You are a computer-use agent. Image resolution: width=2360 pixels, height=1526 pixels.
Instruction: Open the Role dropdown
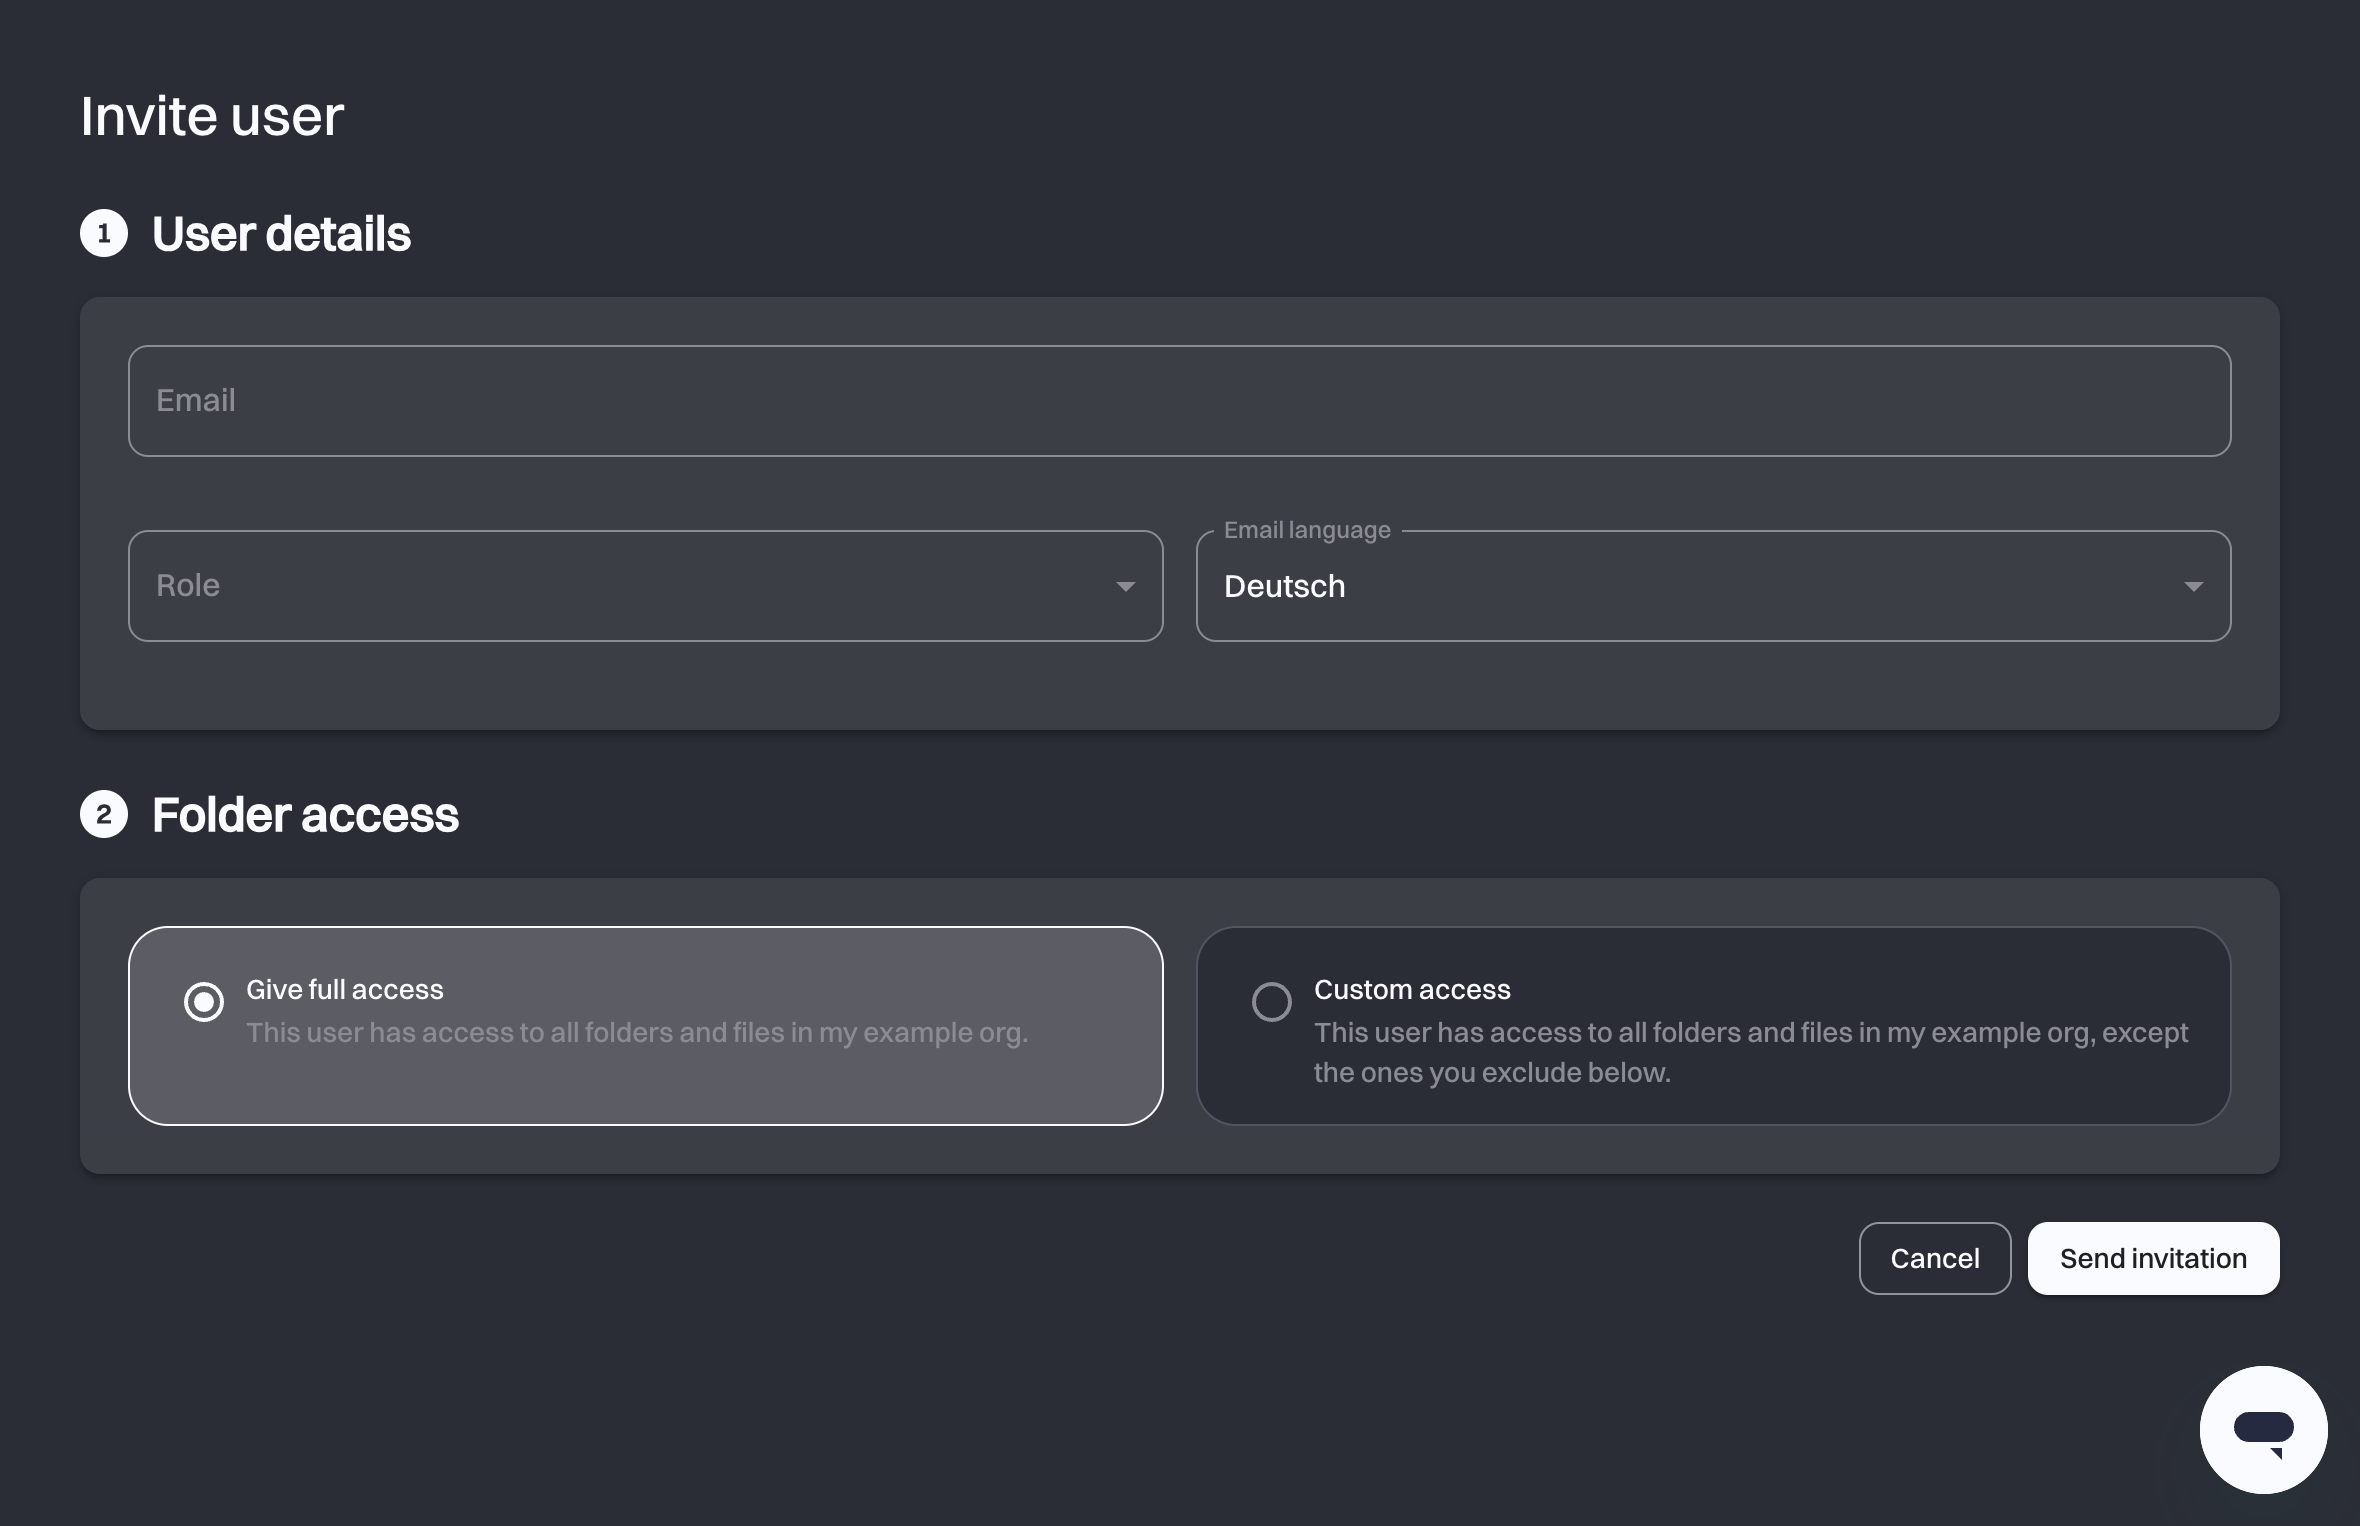pyautogui.click(x=646, y=586)
